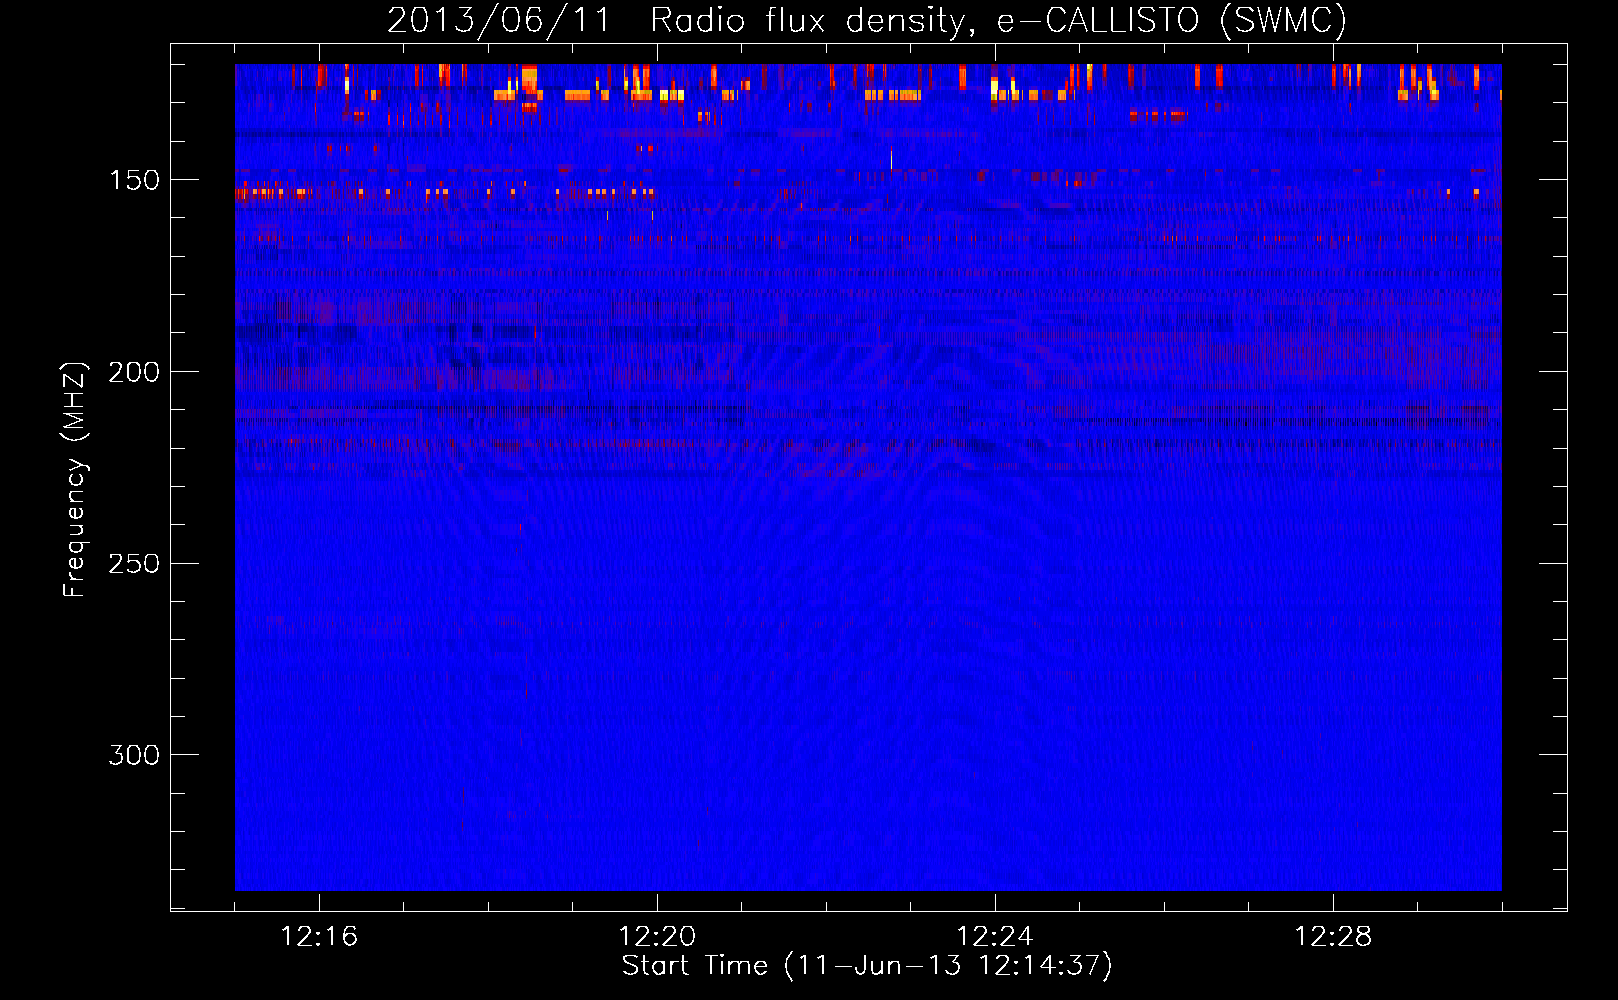Click the '250' frequency tick label
This screenshot has width=1618, height=1000.
(x=134, y=563)
